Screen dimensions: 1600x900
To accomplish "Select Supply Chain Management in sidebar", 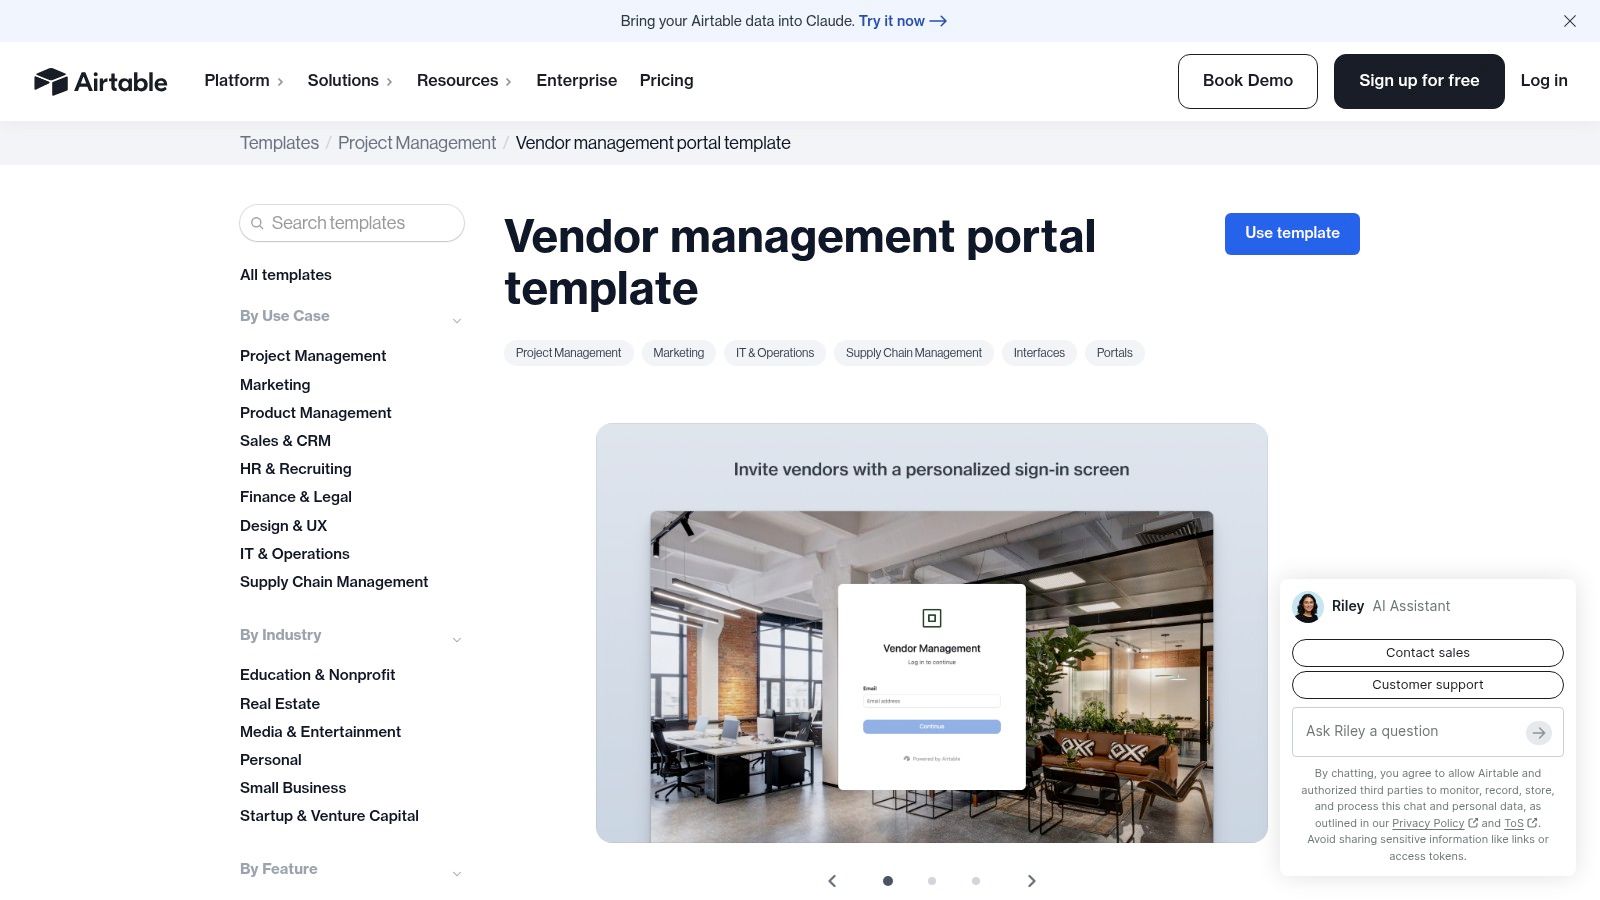I will click(x=334, y=582).
